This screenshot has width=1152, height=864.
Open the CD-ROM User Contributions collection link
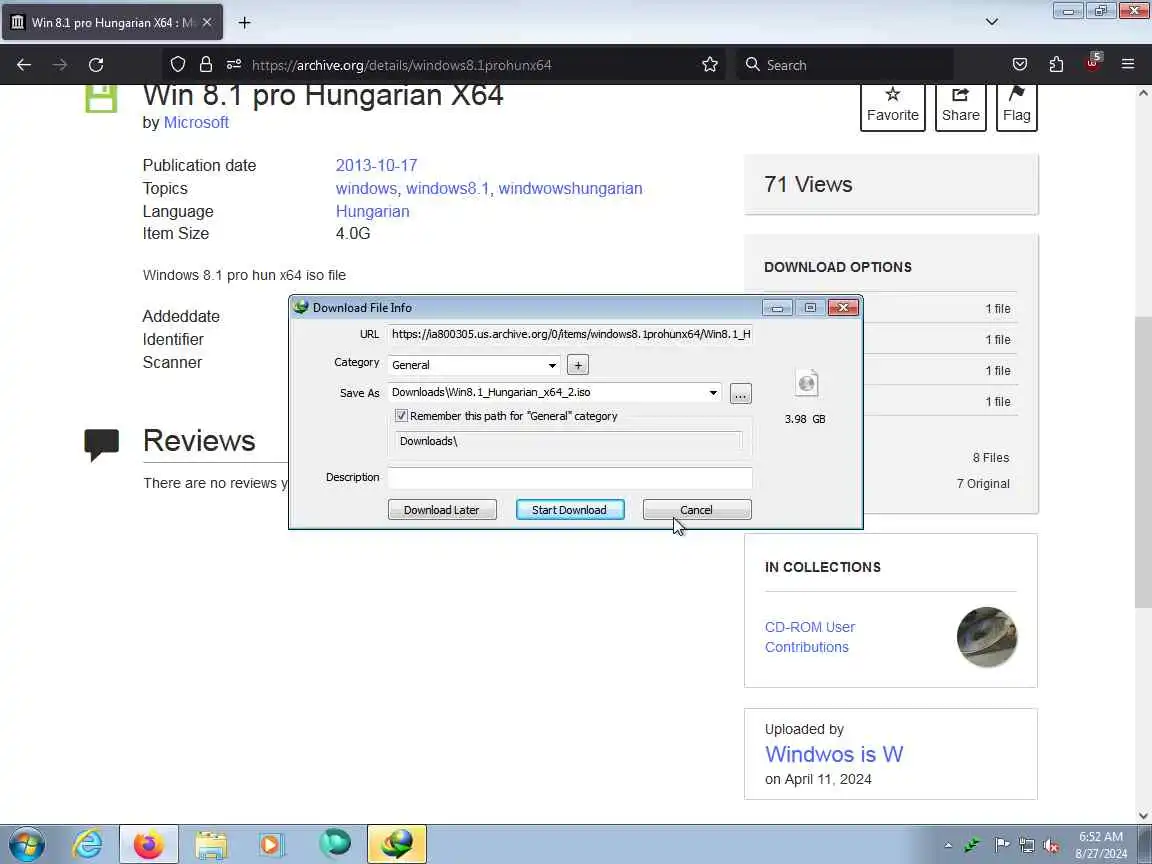click(810, 637)
